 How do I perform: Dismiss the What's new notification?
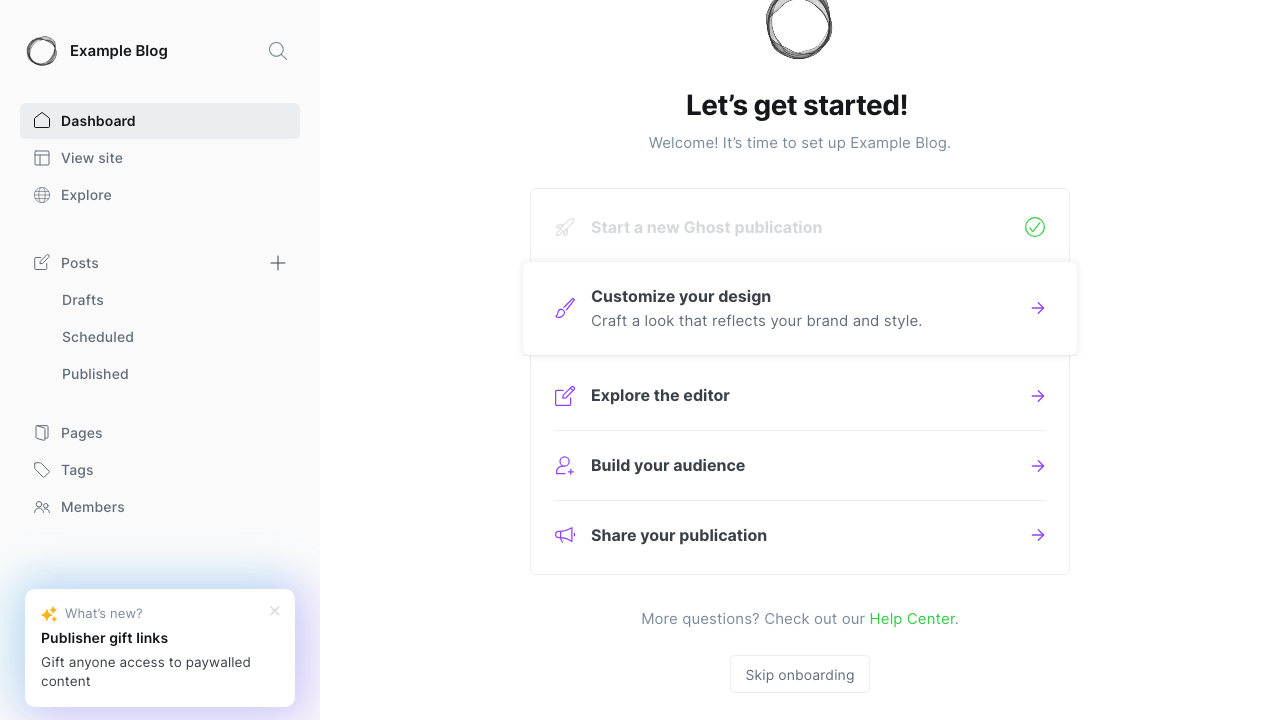[275, 611]
